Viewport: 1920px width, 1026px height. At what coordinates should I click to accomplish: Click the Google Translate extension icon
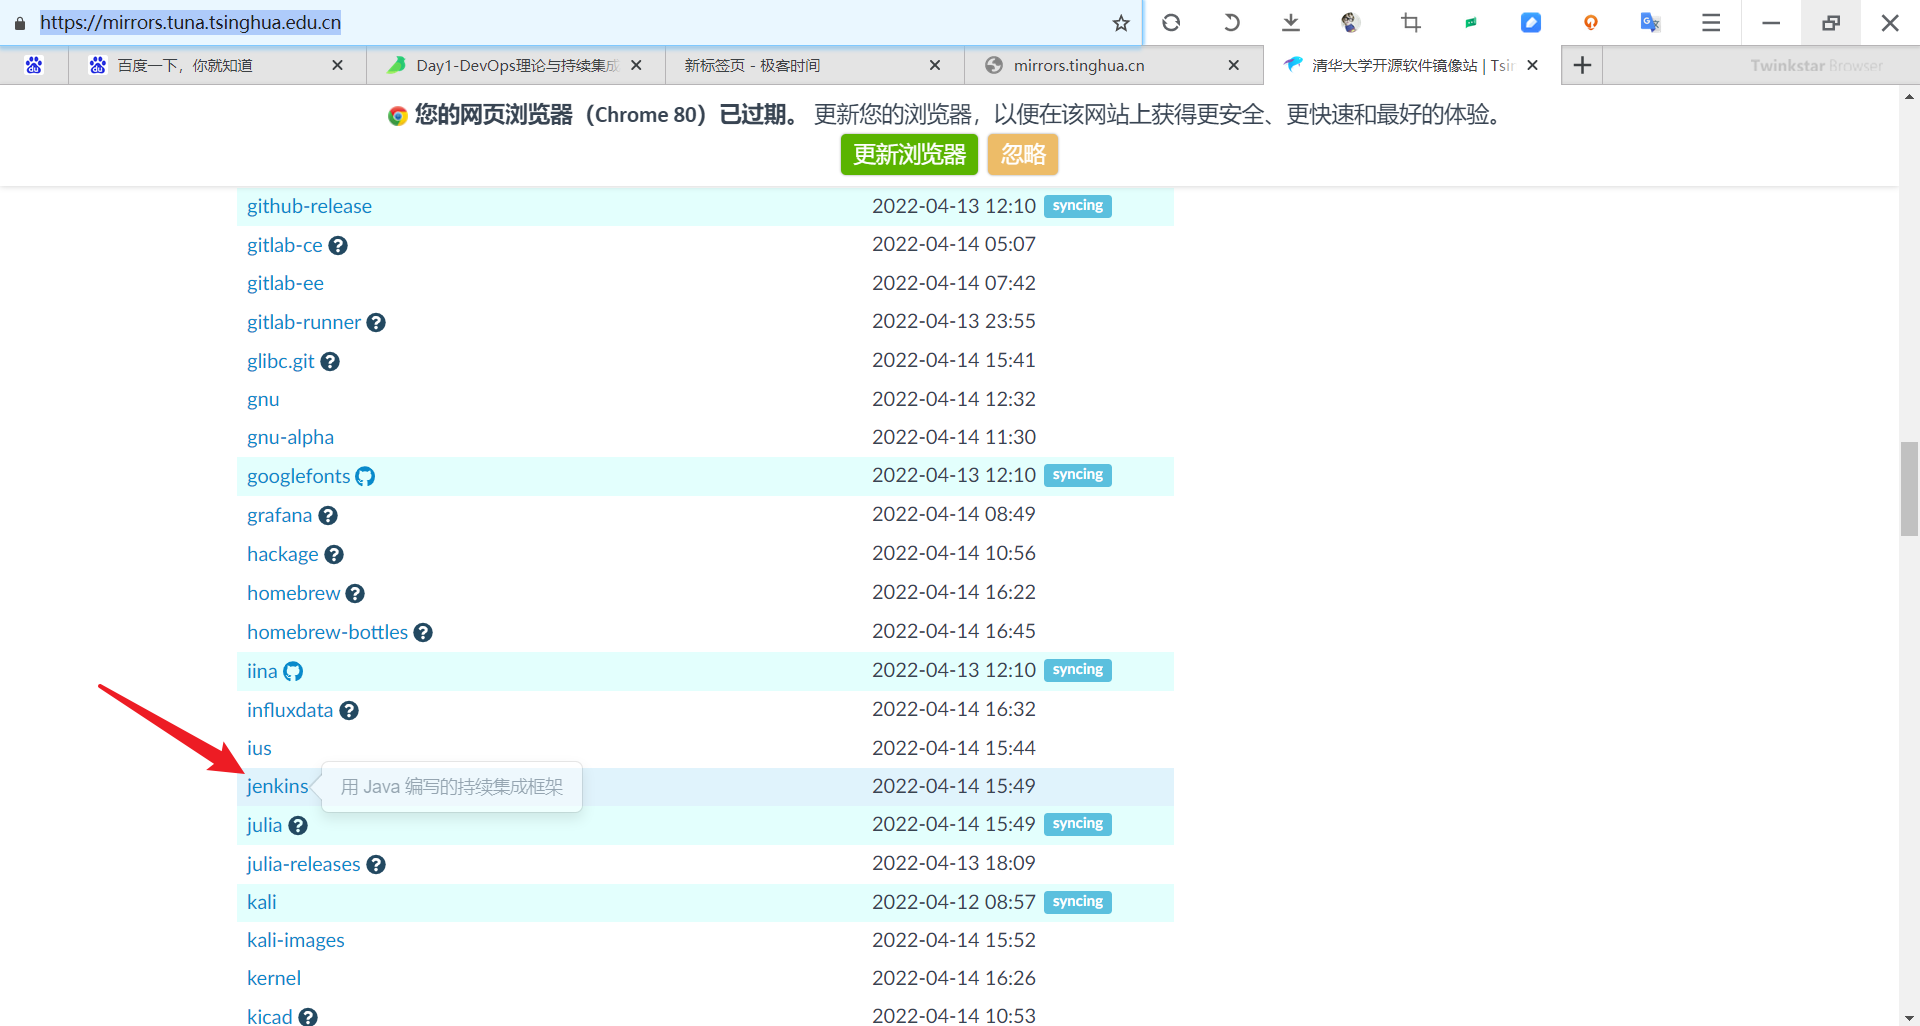(x=1651, y=22)
